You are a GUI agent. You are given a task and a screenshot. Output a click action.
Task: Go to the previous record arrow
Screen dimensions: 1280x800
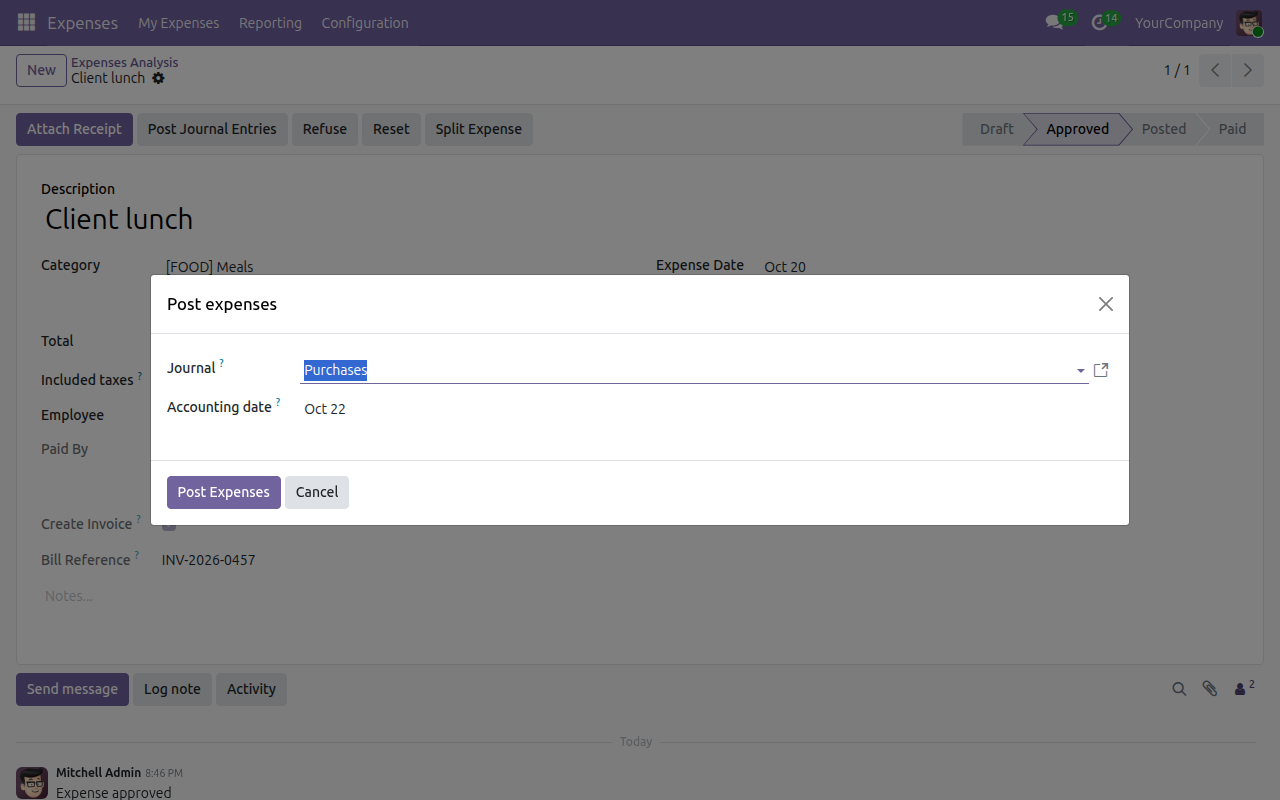click(1215, 70)
